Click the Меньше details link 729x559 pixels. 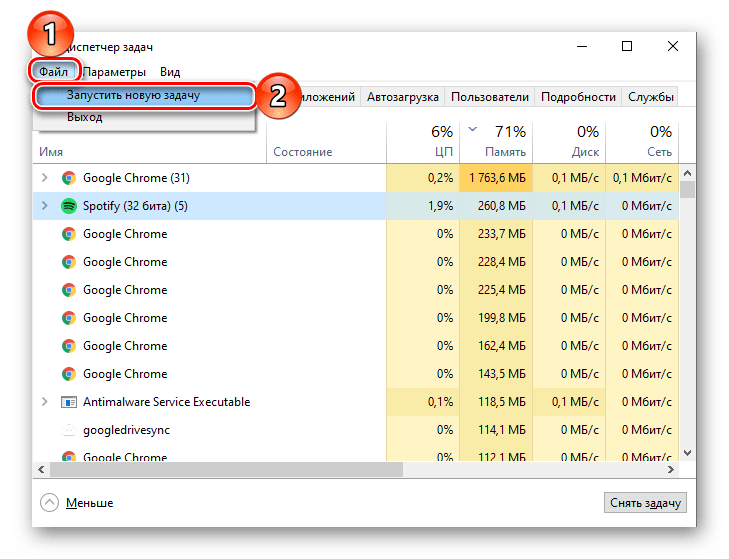(x=90, y=503)
